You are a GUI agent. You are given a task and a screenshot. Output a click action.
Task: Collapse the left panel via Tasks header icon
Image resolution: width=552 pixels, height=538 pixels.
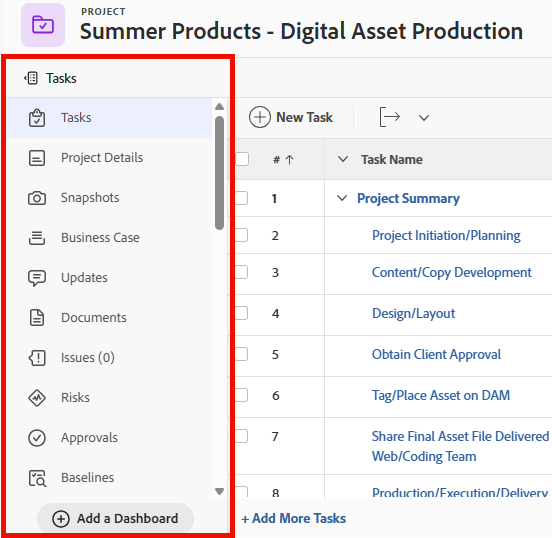31,78
